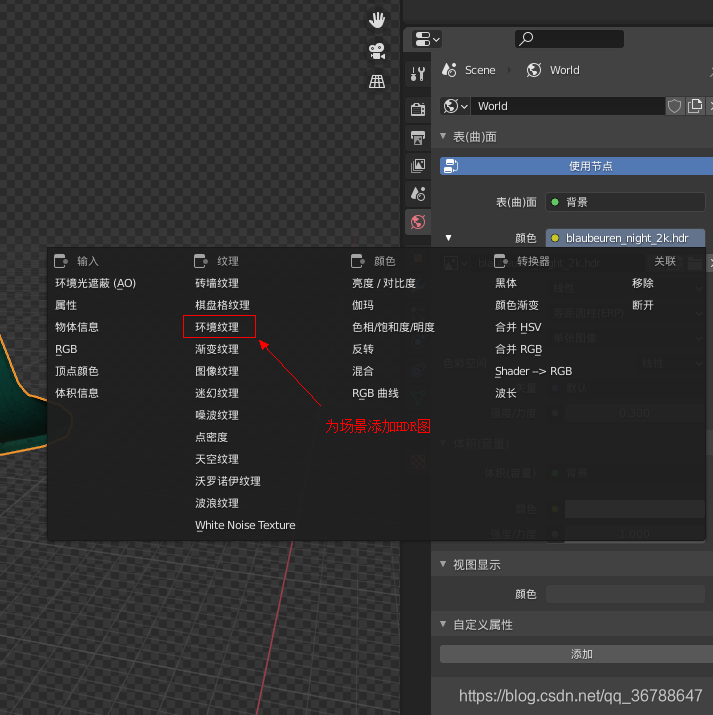Viewport: 713px width, 715px height.
Task: Click Scene breadcrumb icon
Action: 449,70
